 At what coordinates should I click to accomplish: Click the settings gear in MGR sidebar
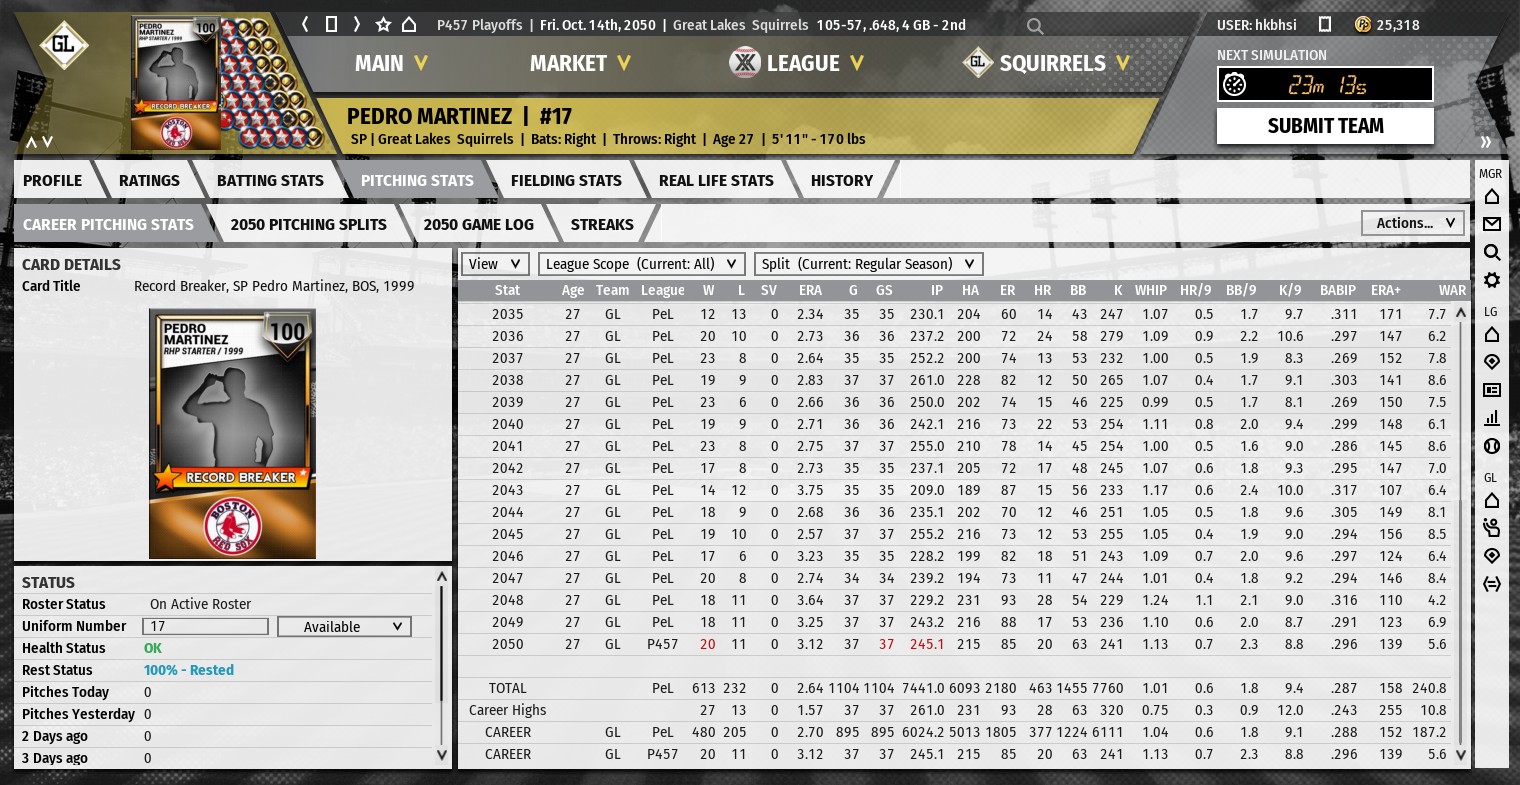(x=1491, y=280)
